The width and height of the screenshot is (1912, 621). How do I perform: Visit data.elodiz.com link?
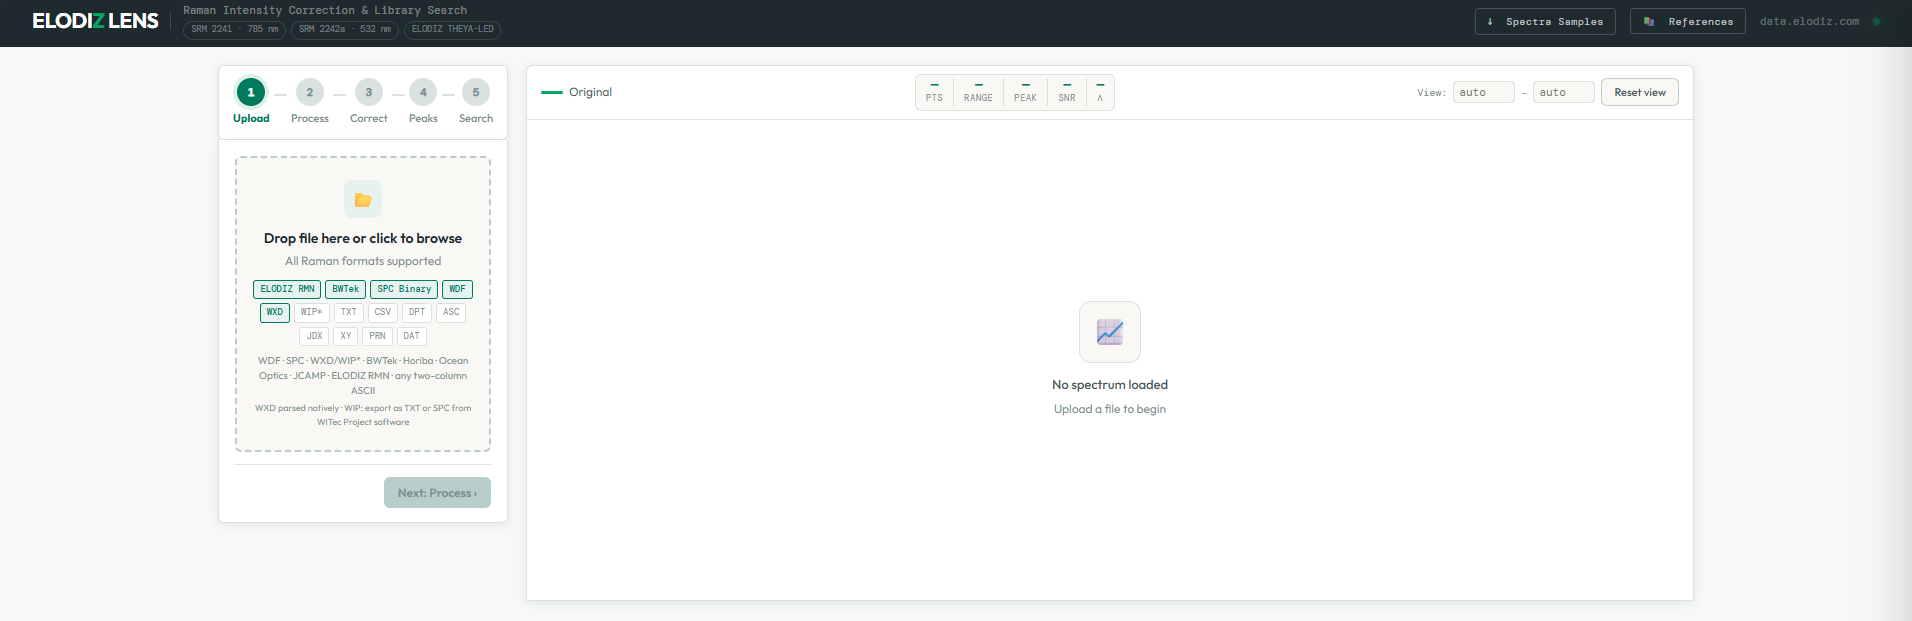coord(1809,21)
